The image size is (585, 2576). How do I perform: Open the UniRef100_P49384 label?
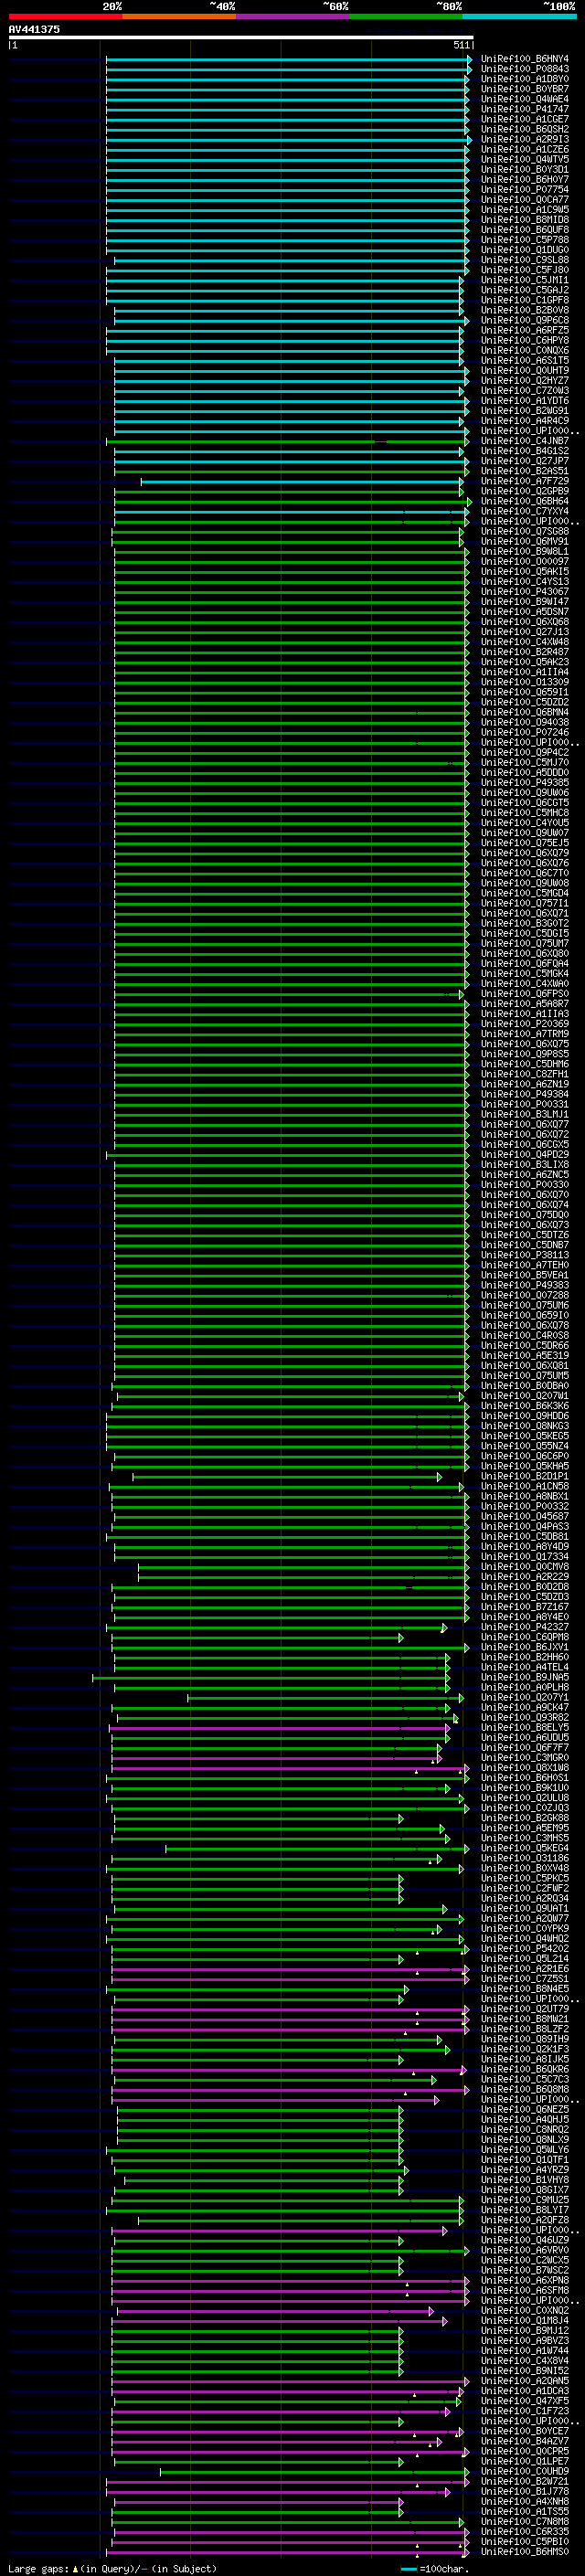click(525, 1094)
